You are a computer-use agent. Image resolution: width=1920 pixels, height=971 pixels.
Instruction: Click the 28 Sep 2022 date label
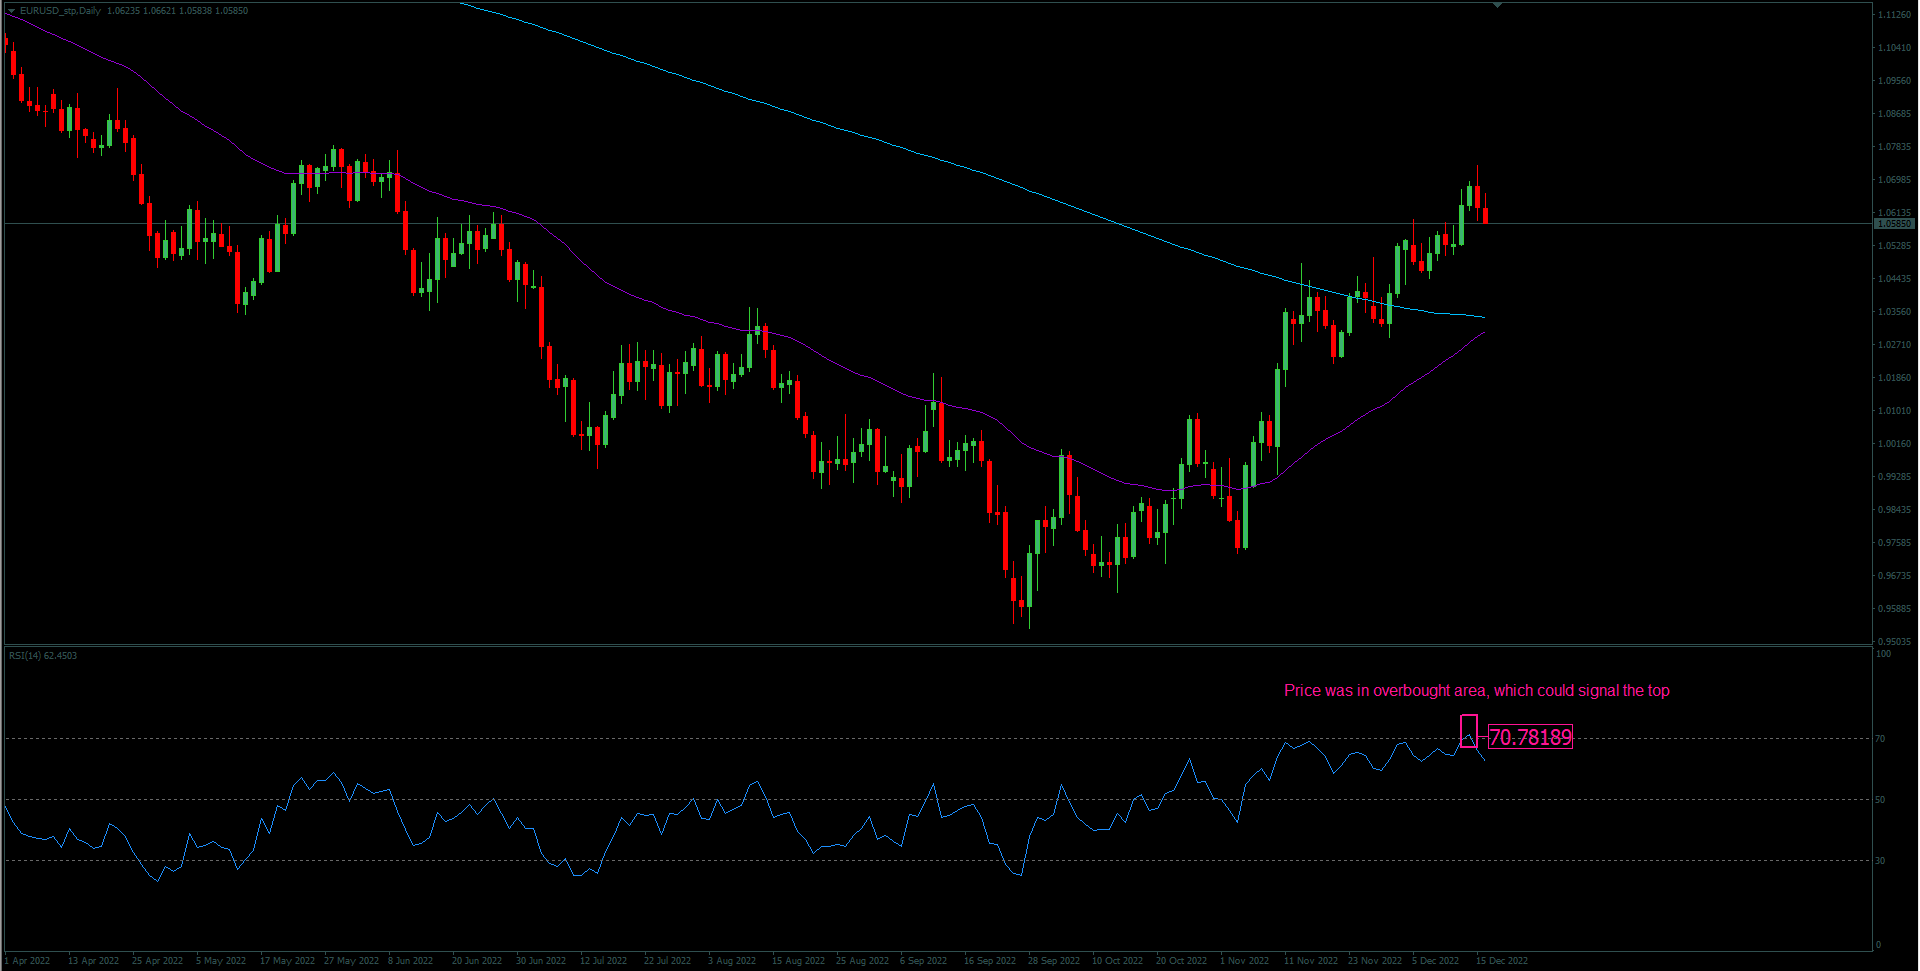[1054, 961]
